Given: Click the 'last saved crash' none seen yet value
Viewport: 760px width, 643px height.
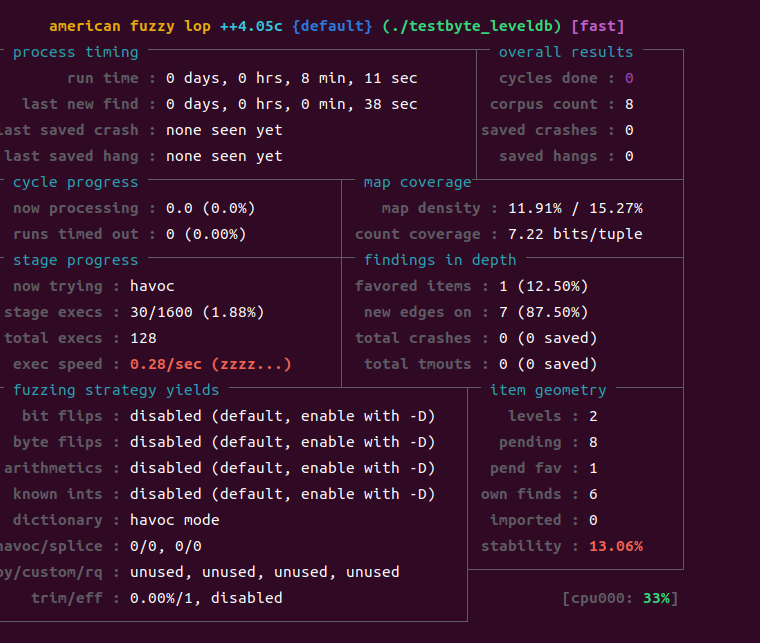Looking at the screenshot, I should tap(224, 130).
